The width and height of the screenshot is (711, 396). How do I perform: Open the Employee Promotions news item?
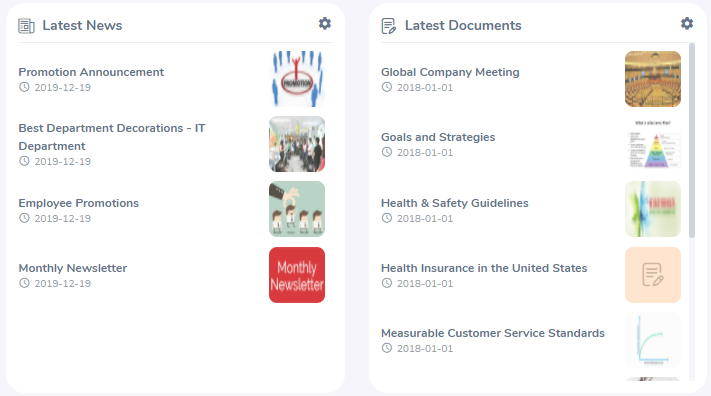coord(78,203)
